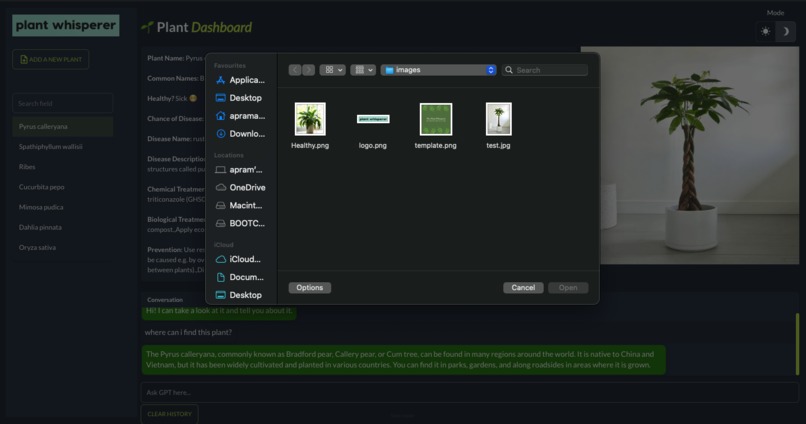806x424 pixels.
Task: Focus the Ask GPT here input
Action: [x=469, y=393]
